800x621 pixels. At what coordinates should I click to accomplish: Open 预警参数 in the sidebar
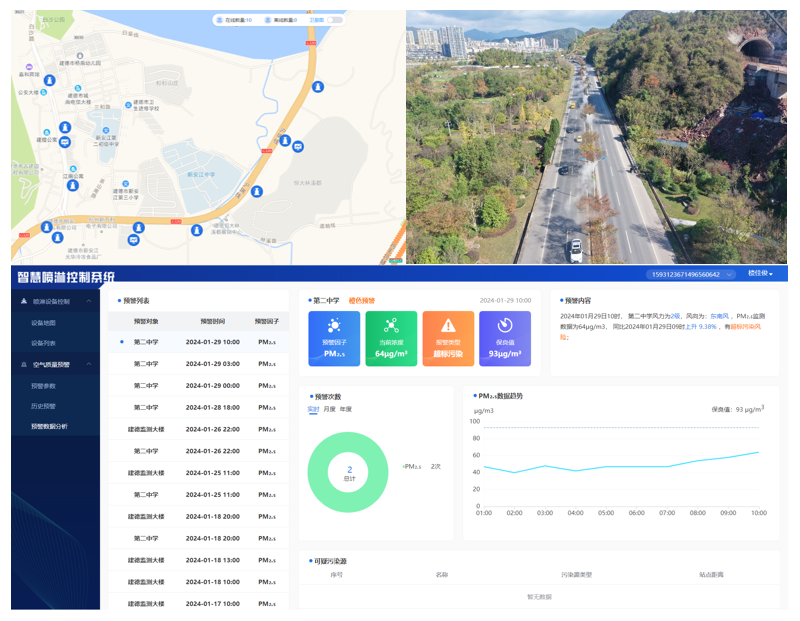[x=43, y=386]
